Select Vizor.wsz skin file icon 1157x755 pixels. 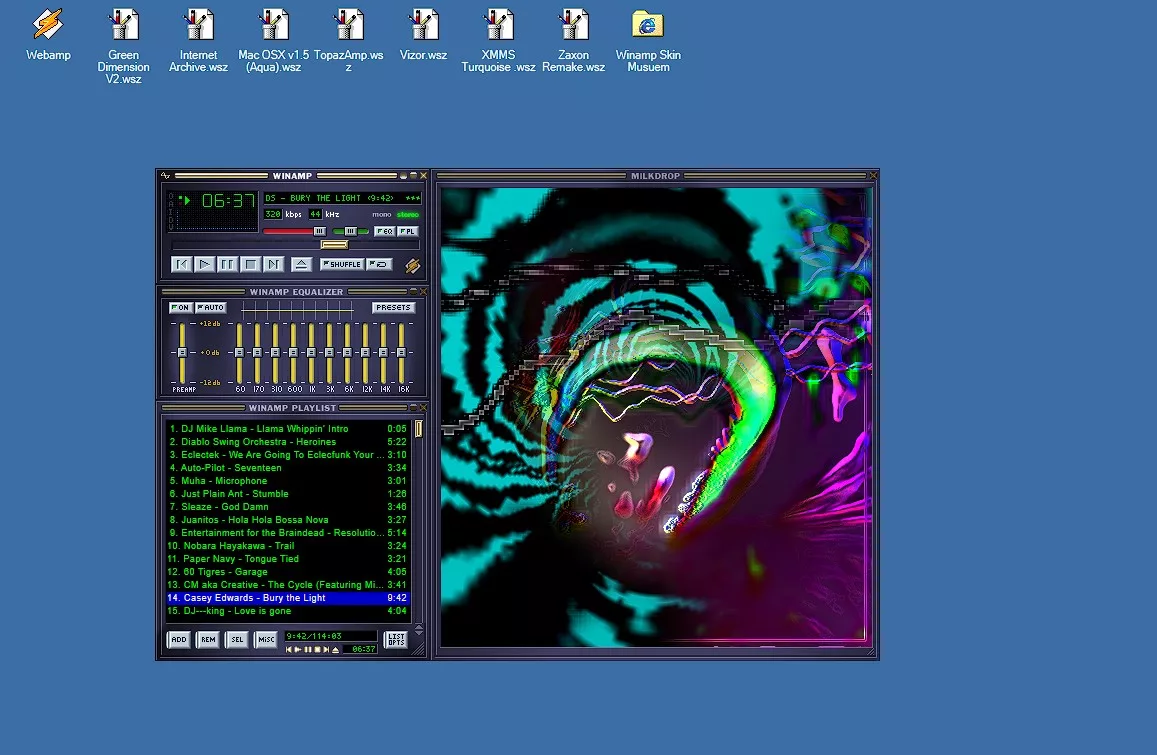pyautogui.click(x=424, y=35)
